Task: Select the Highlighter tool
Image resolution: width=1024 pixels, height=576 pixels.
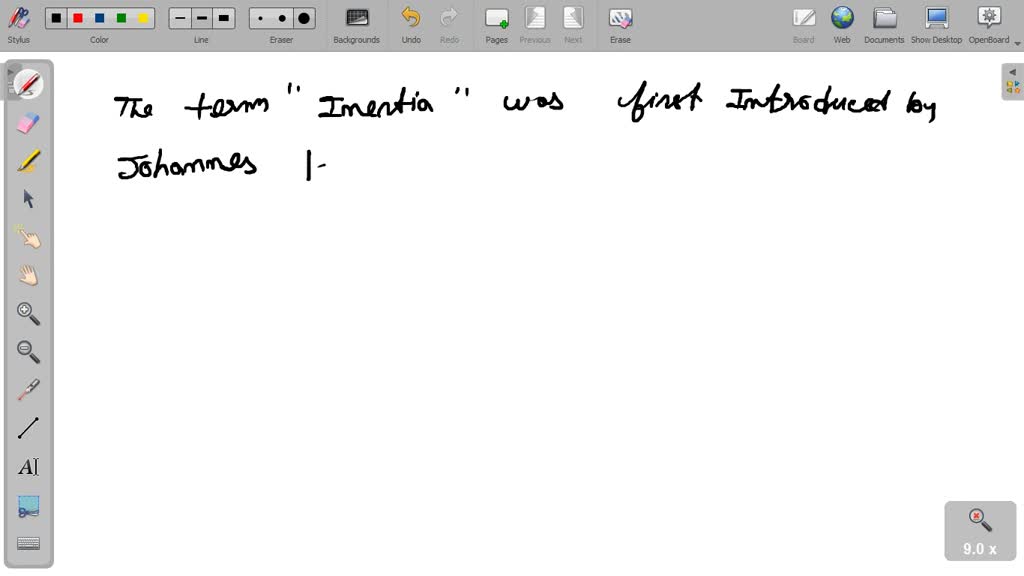Action: [27, 159]
